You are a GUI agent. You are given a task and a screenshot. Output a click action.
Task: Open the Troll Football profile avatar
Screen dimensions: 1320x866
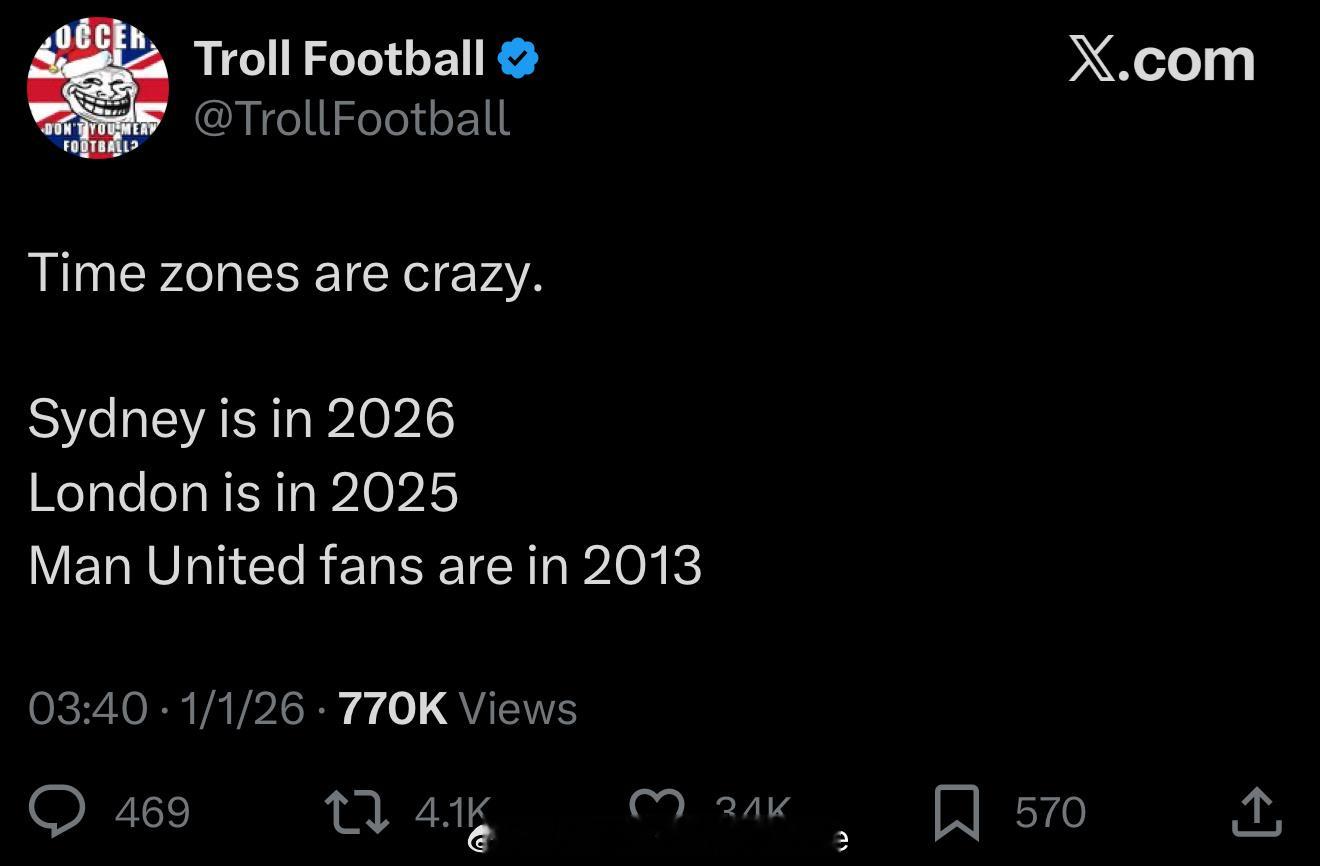pyautogui.click(x=98, y=88)
